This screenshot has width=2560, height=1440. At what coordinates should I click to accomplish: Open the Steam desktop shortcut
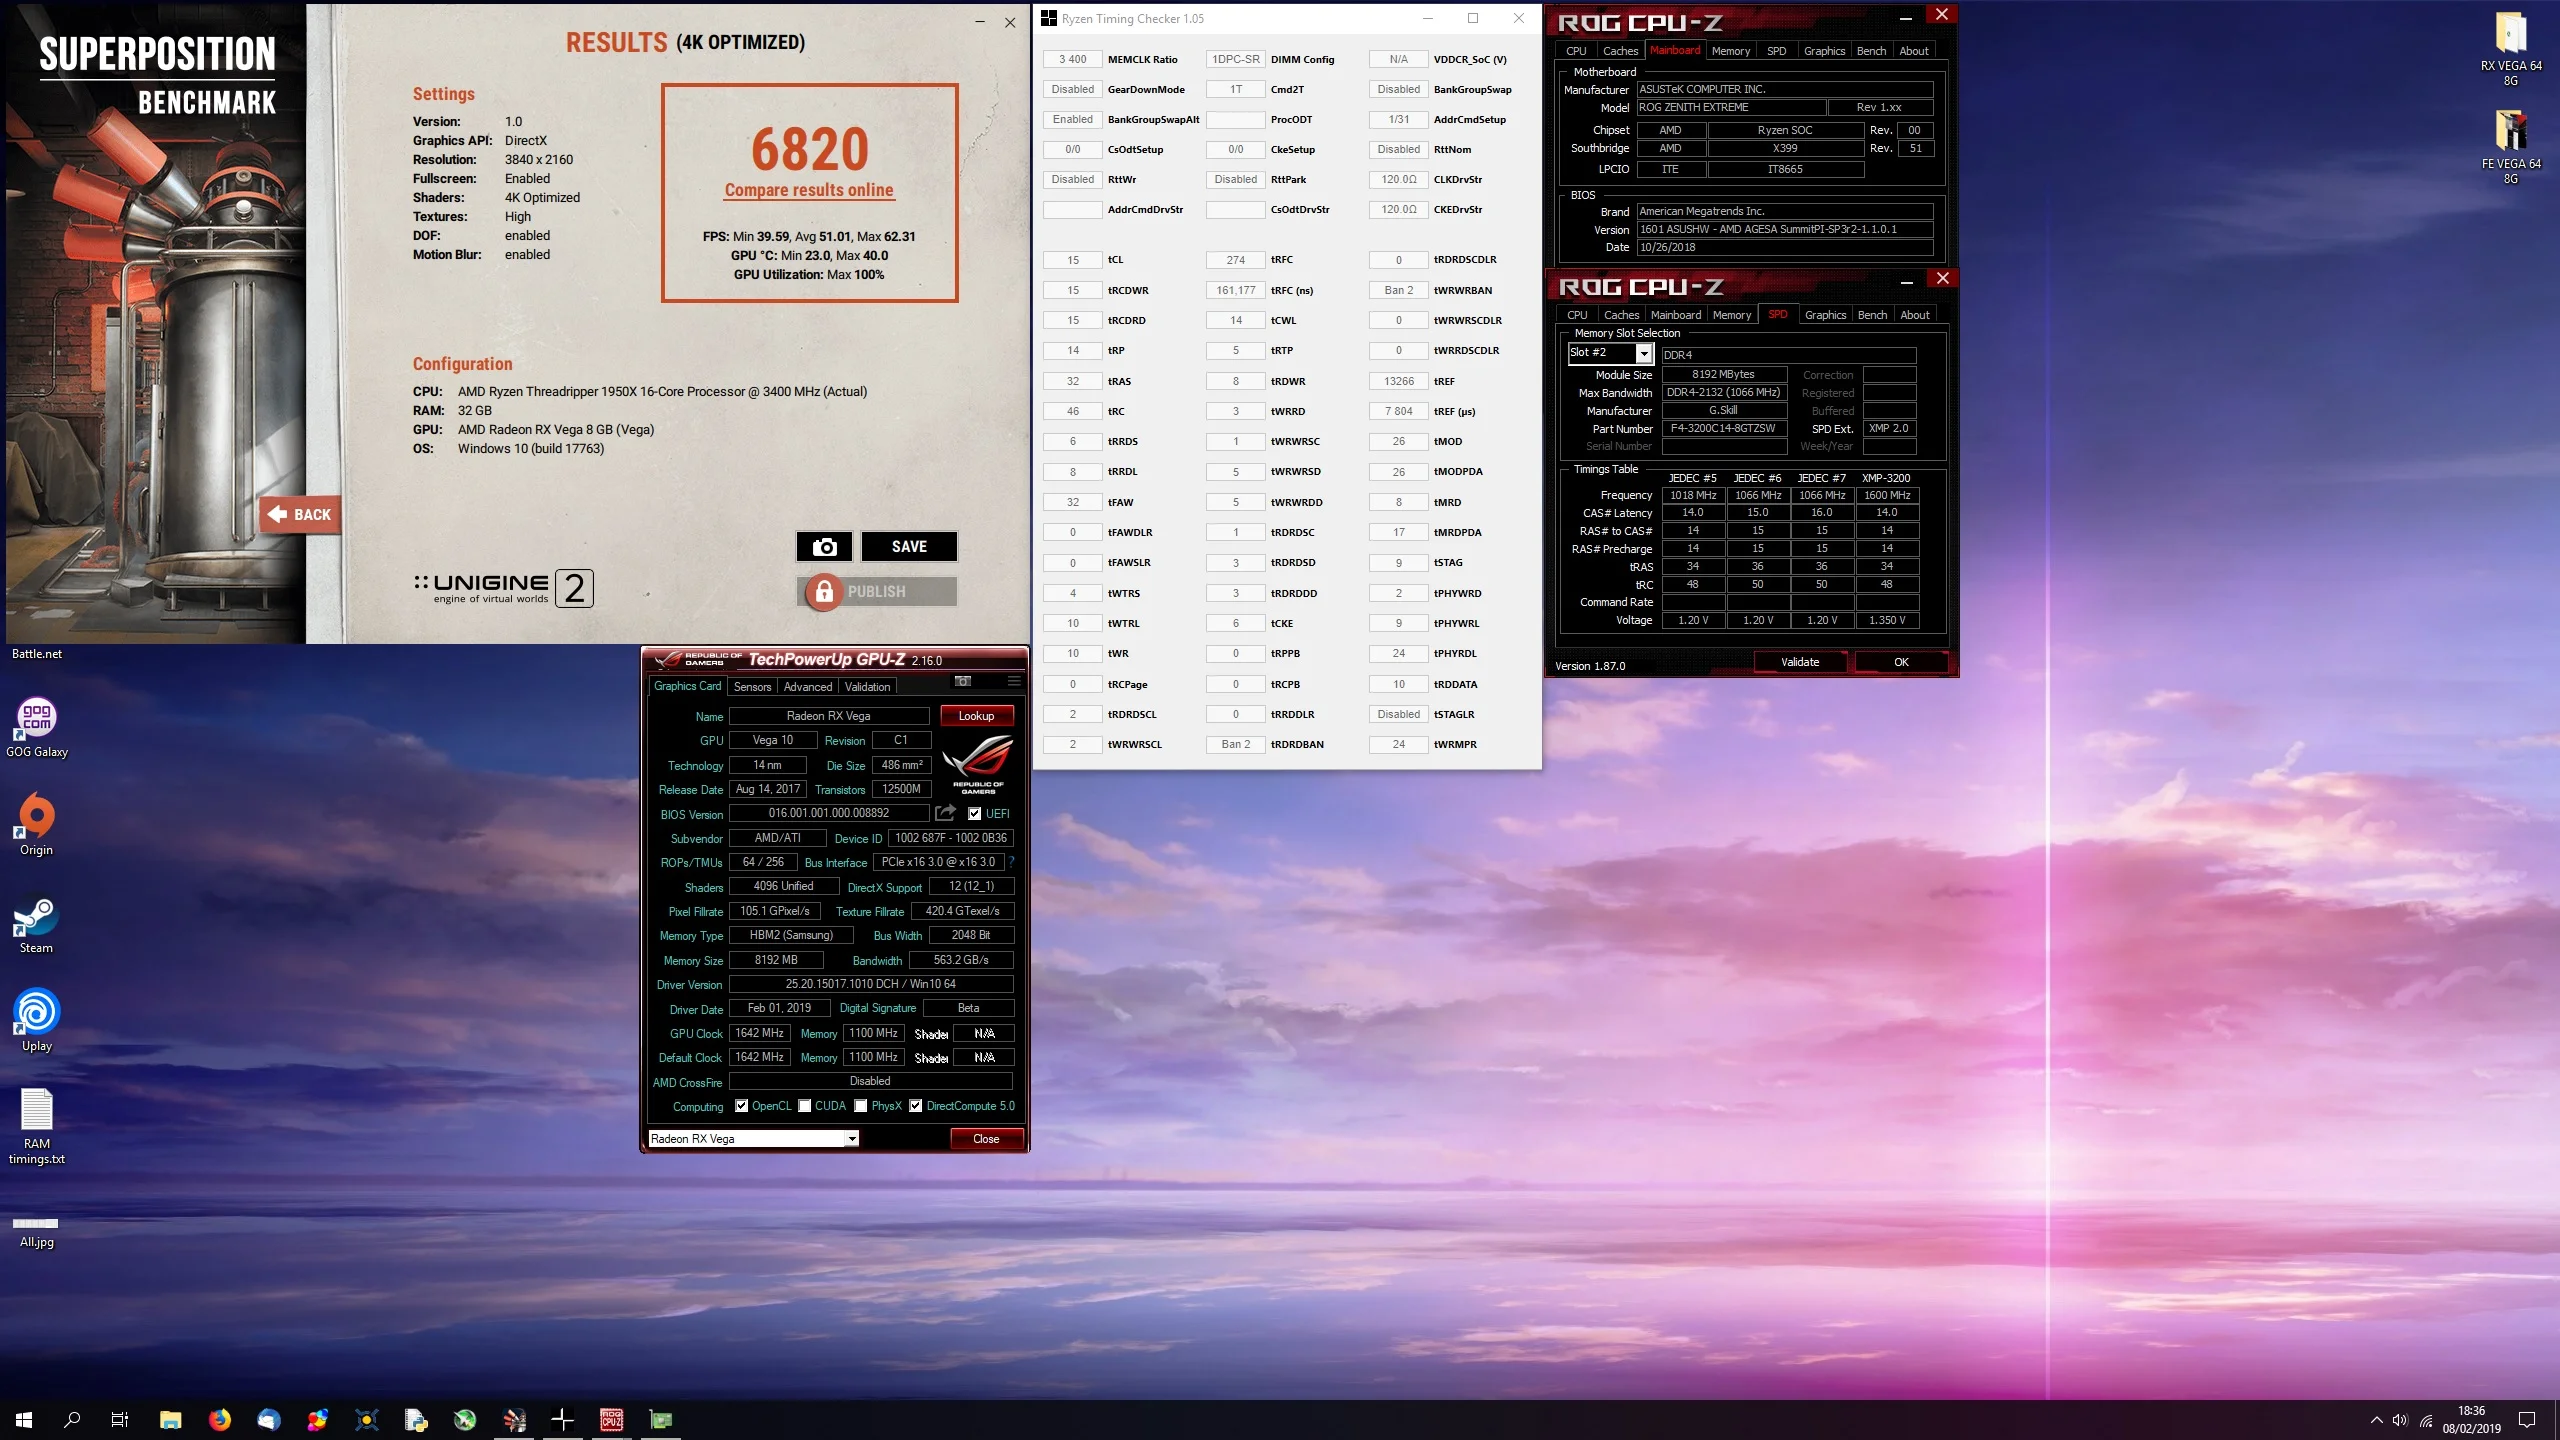click(x=37, y=925)
